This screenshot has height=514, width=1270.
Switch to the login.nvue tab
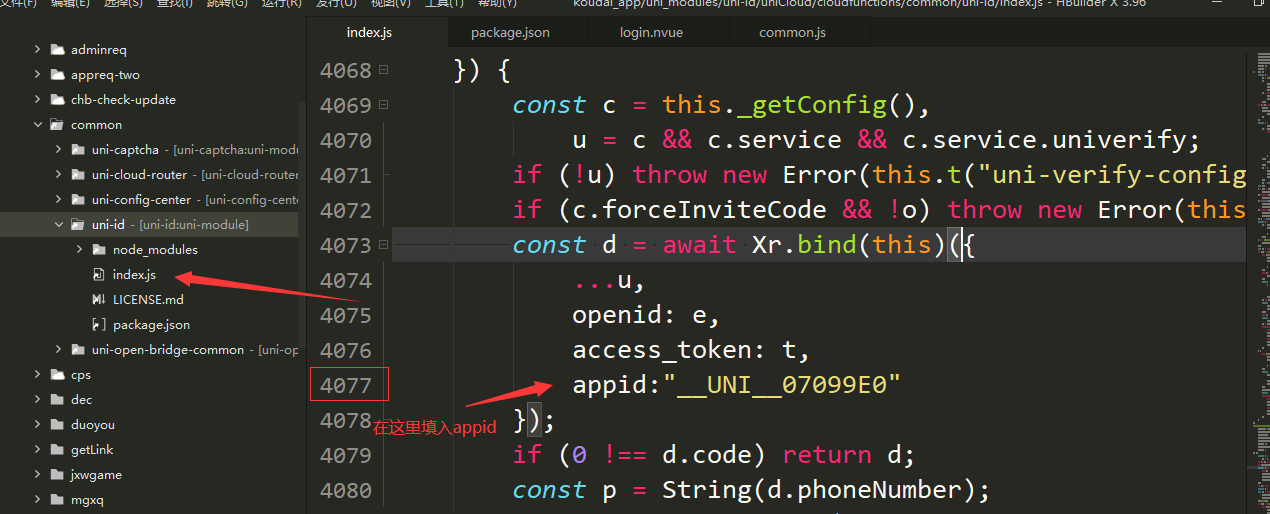click(x=652, y=33)
